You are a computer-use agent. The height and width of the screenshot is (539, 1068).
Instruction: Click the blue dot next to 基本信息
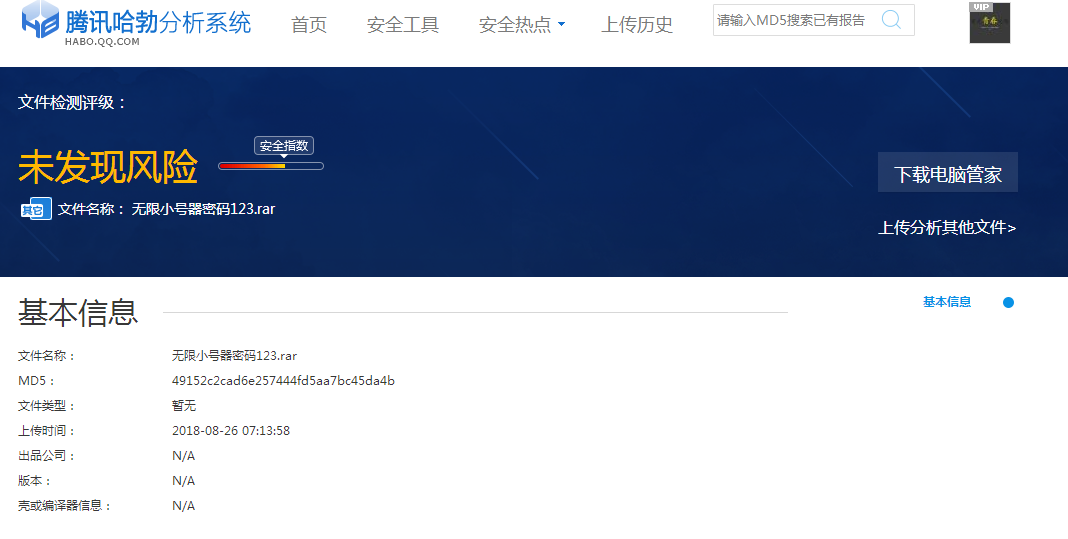(x=1009, y=303)
